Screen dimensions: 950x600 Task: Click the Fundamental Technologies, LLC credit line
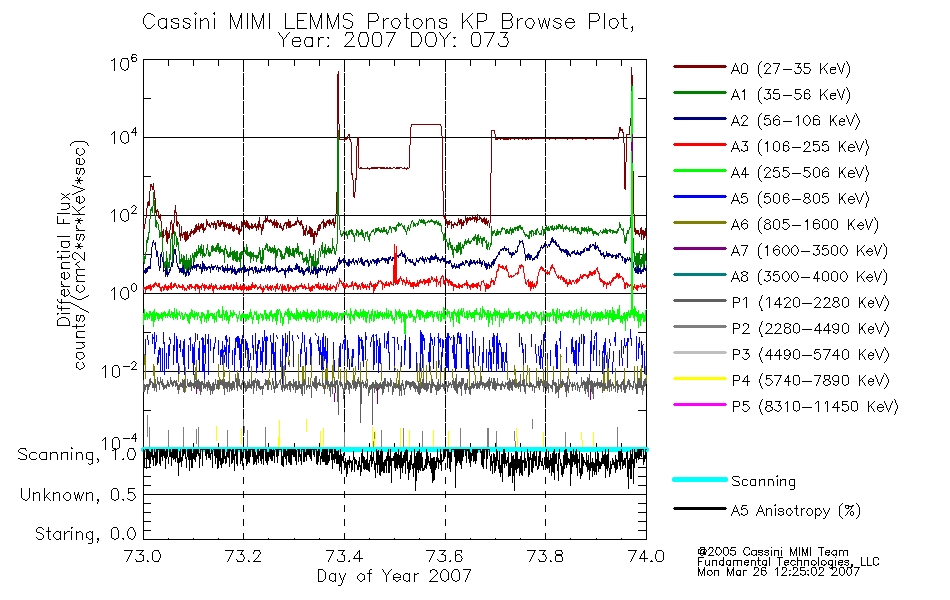point(788,562)
